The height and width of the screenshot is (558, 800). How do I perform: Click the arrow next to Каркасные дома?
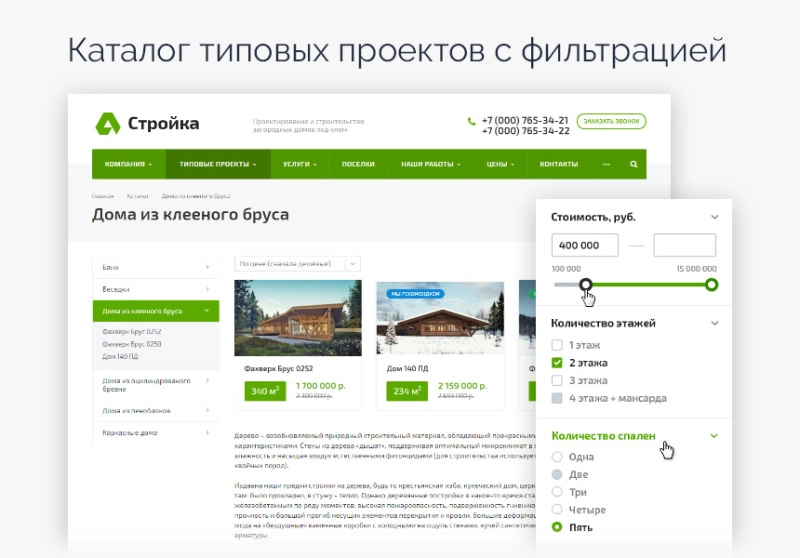point(207,433)
